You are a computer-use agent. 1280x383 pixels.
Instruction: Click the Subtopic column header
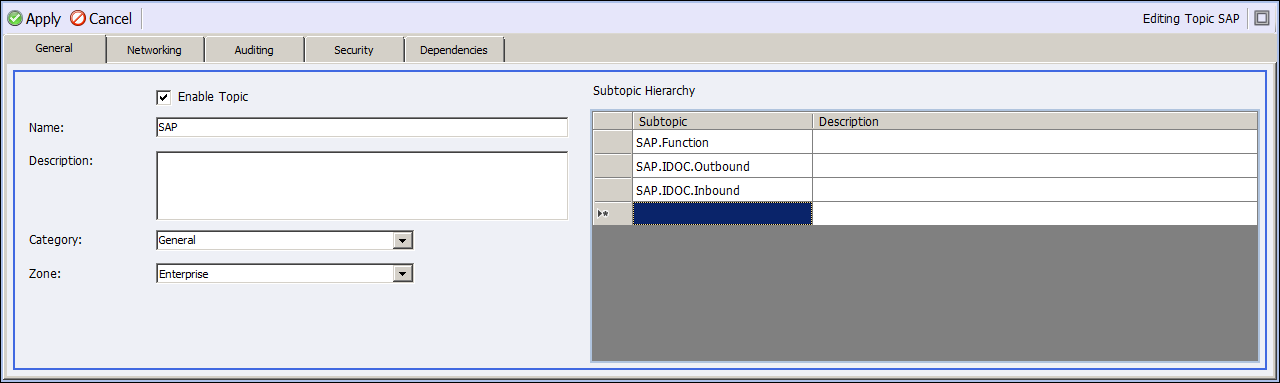pos(722,121)
